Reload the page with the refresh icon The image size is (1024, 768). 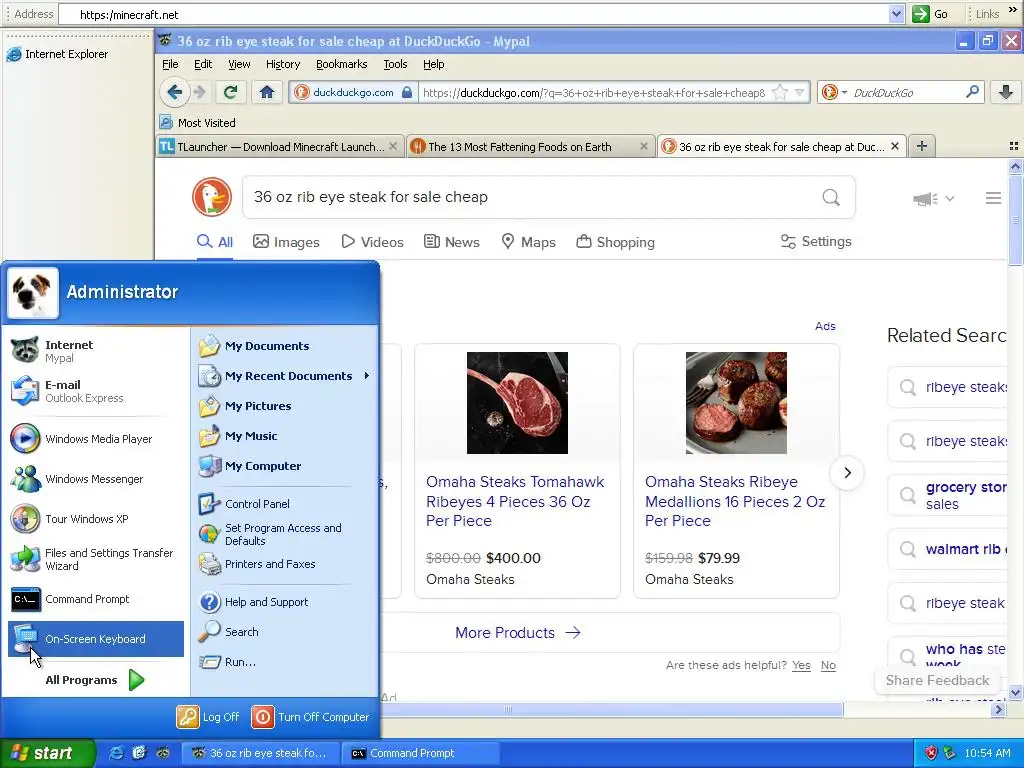pos(231,92)
